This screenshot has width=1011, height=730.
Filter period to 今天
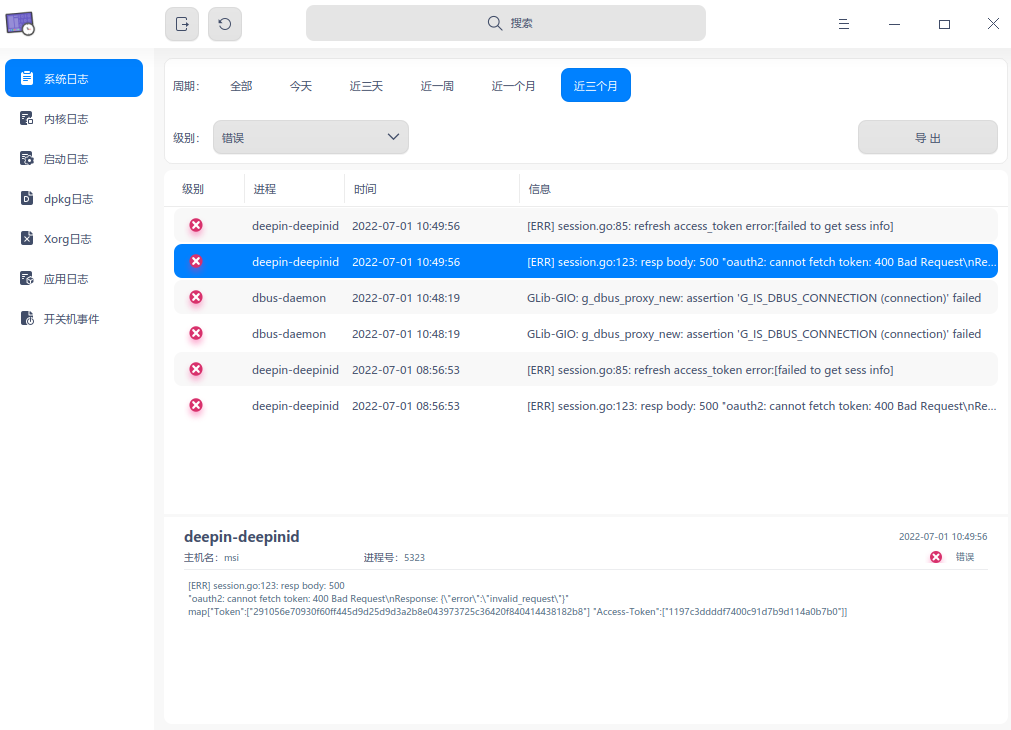coord(301,86)
